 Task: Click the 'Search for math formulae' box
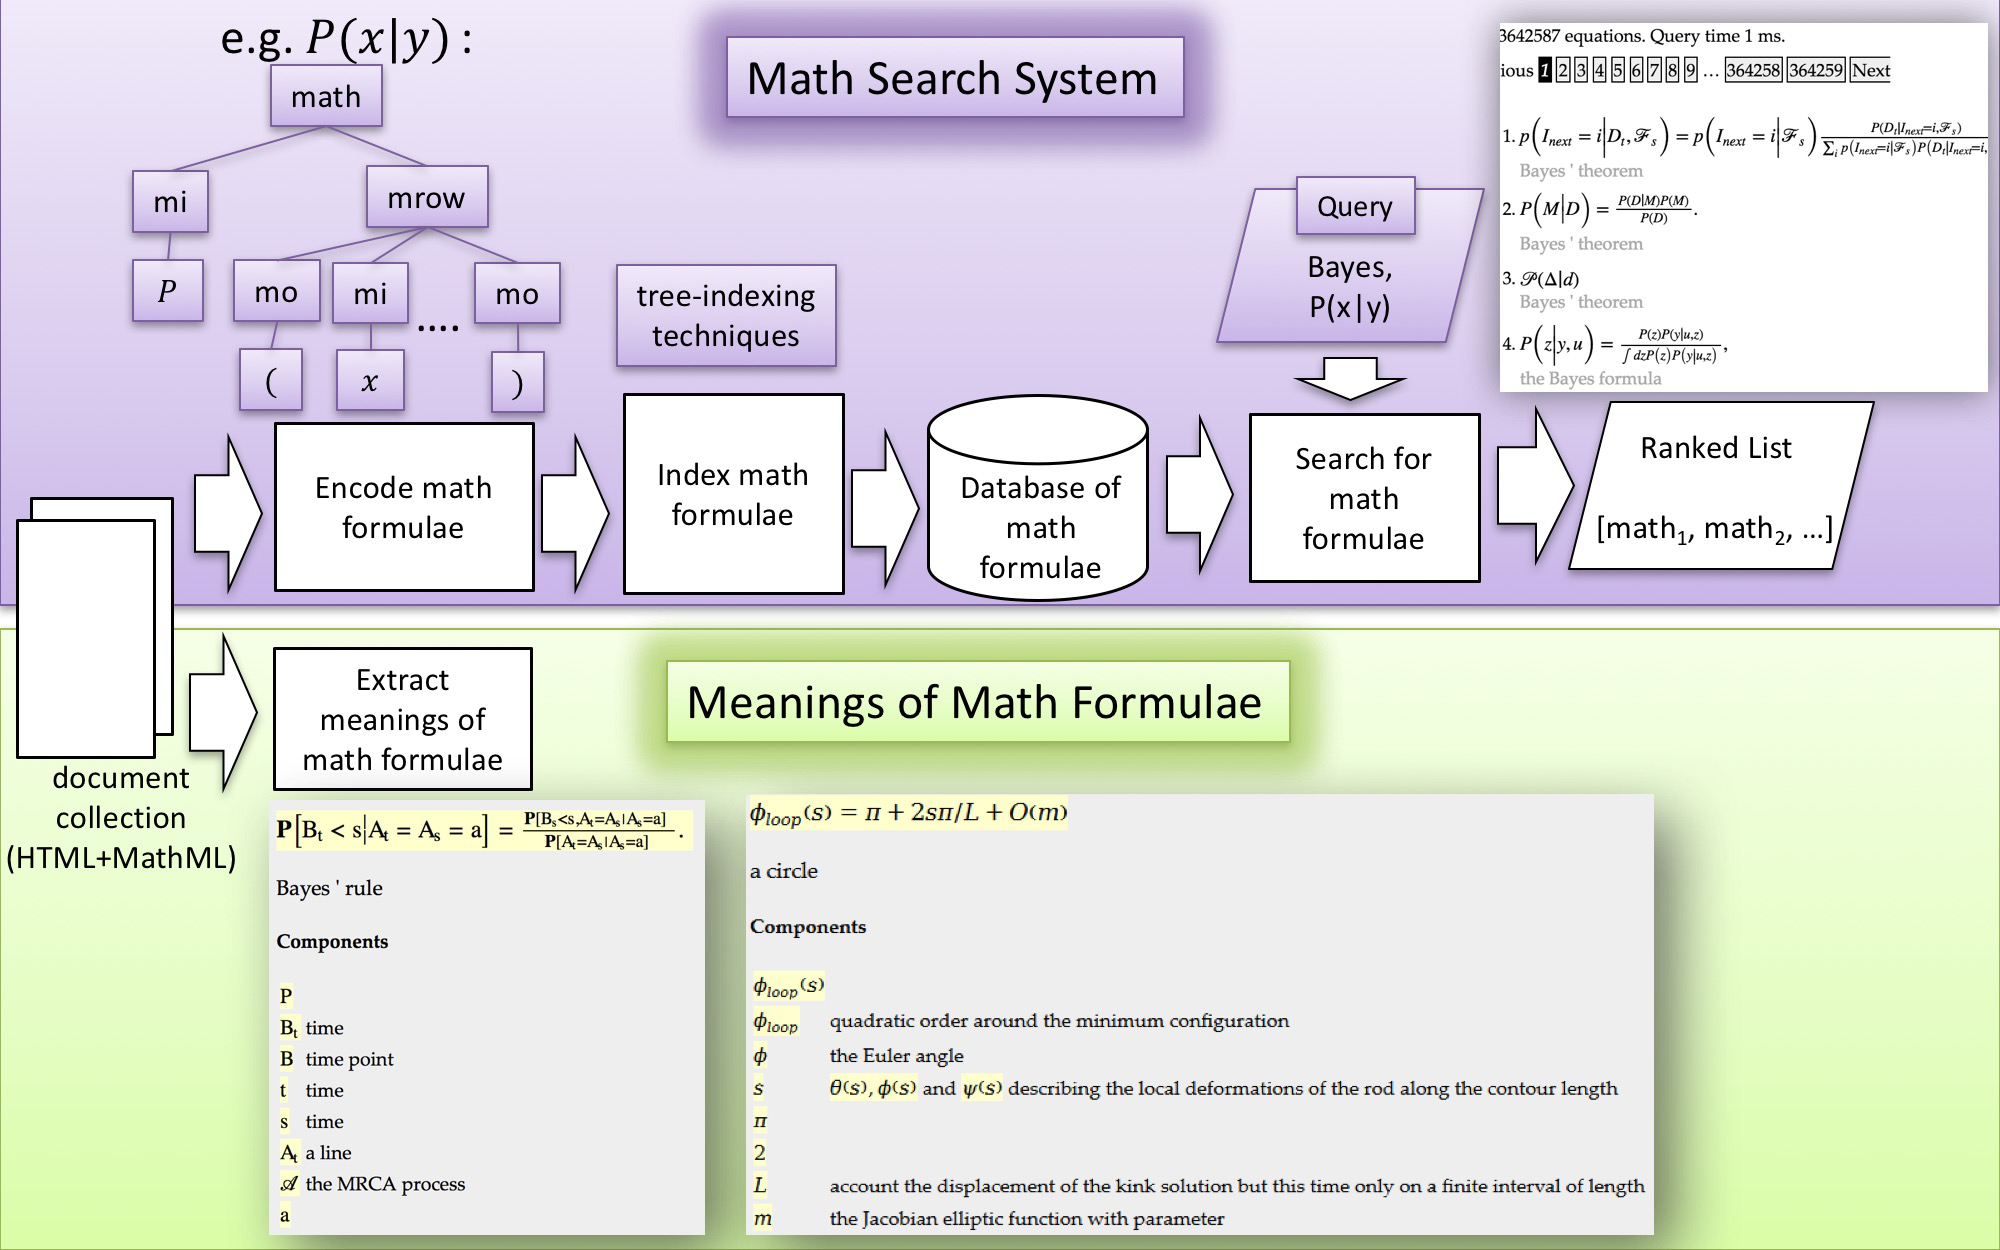coord(1364,498)
